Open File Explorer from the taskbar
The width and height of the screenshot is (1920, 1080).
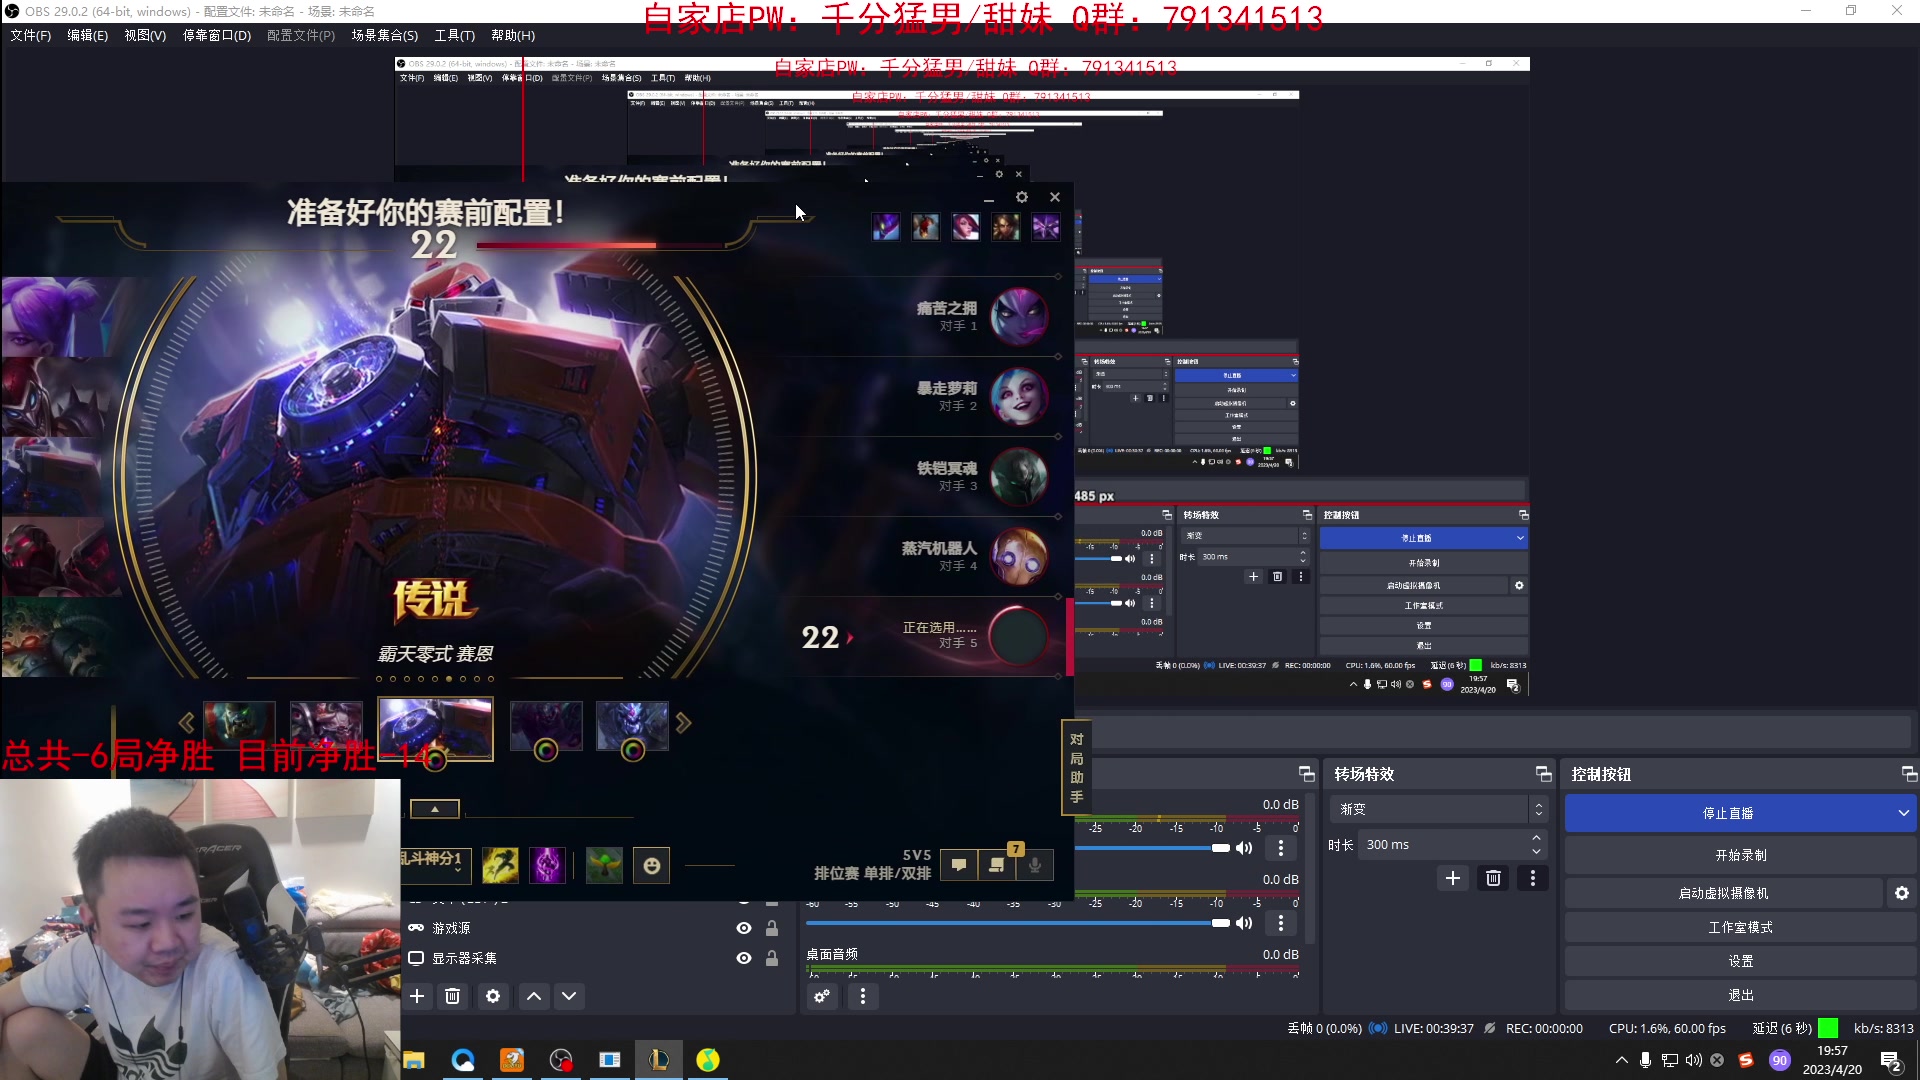[414, 1060]
